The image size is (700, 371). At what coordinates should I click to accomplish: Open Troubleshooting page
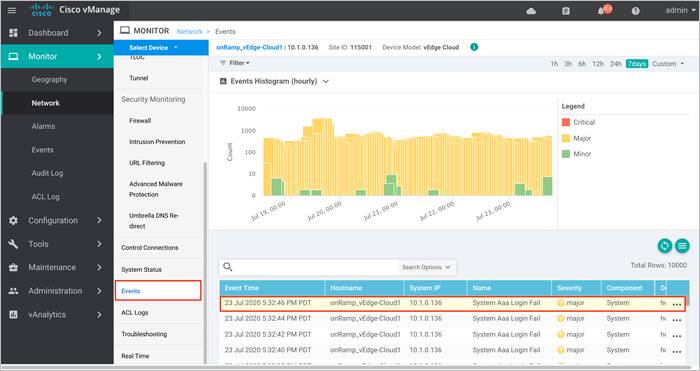144,334
